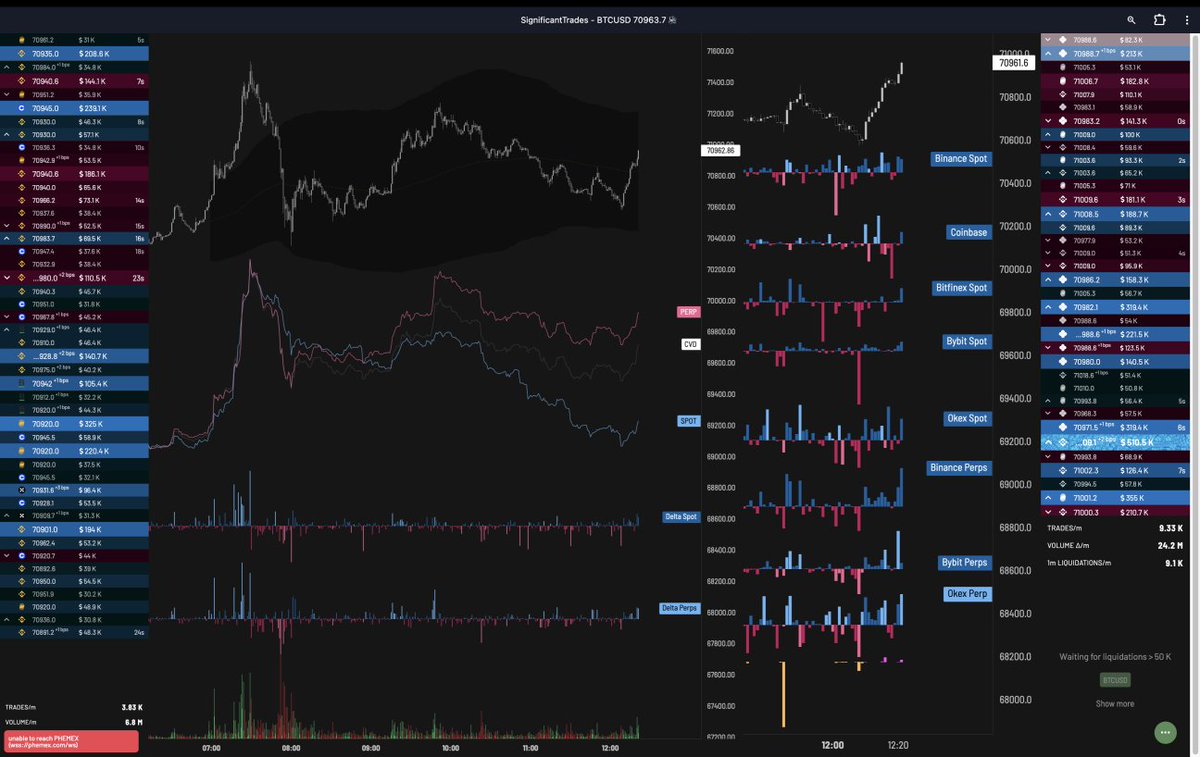This screenshot has height=757, width=1200.
Task: Click the PERP series label on the CVD chart
Action: (x=687, y=312)
